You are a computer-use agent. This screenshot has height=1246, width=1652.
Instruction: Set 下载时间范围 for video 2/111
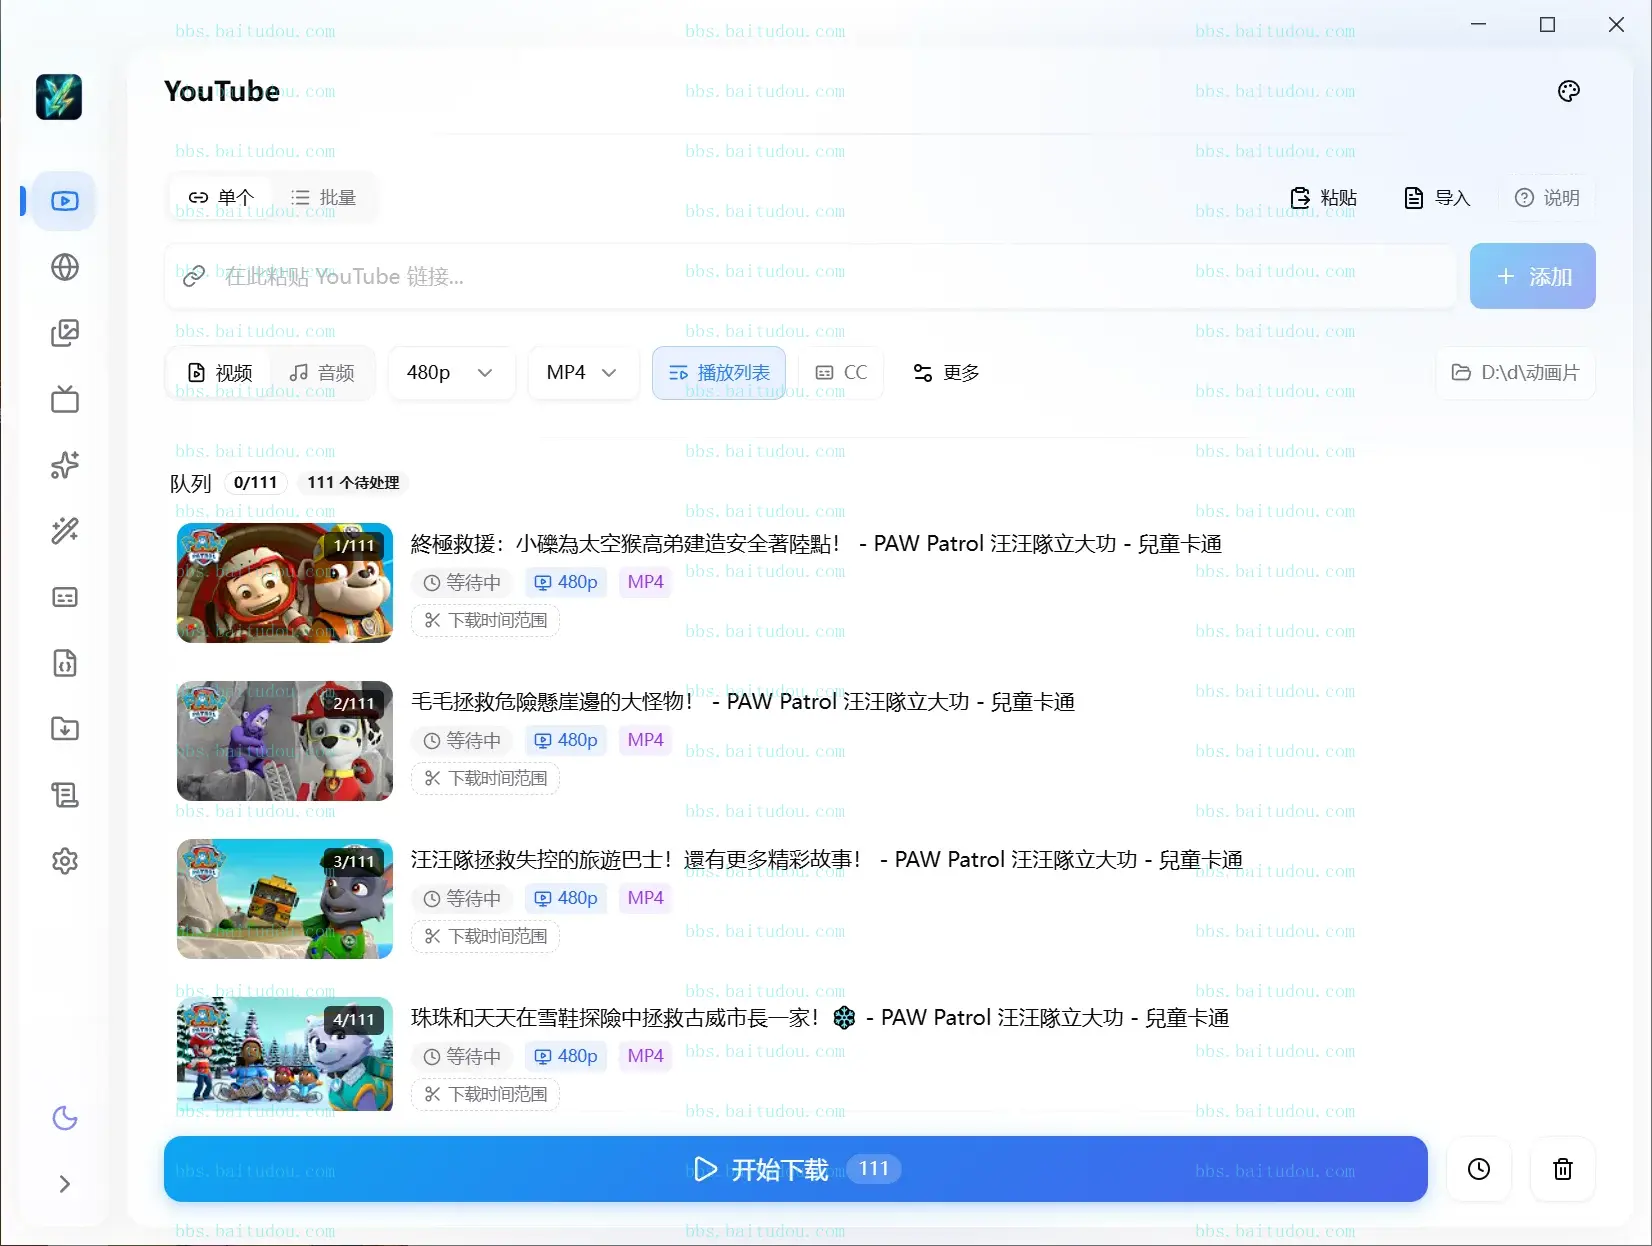485,779
